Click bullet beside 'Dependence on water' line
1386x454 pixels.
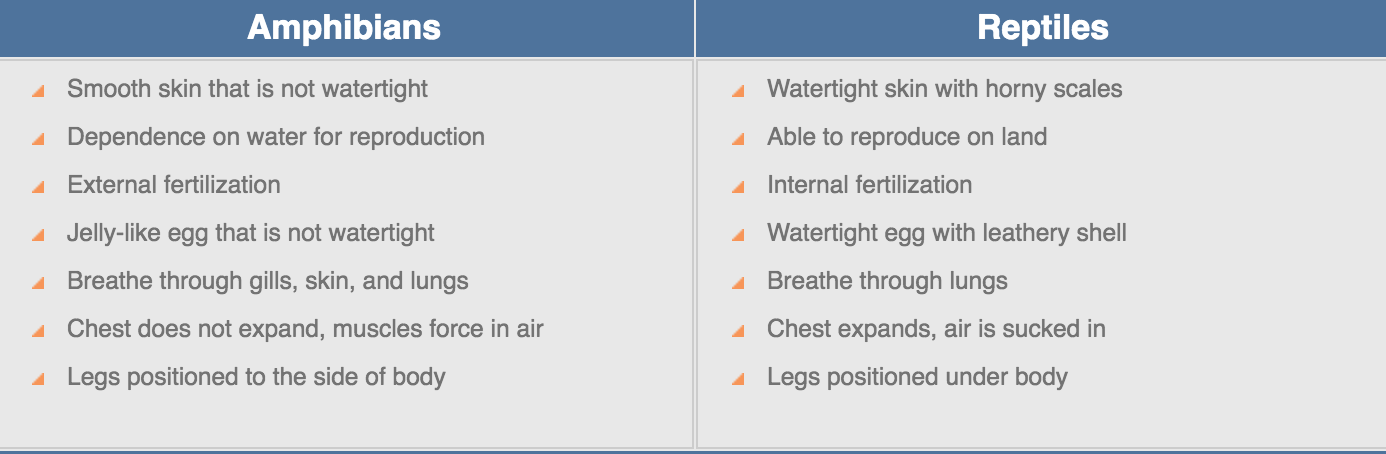(39, 139)
